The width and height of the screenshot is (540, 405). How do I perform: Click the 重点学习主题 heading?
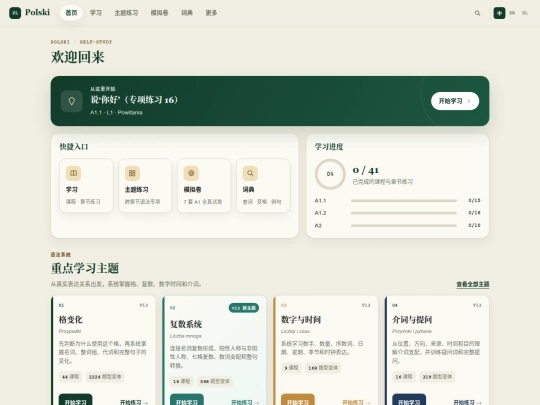tap(85, 268)
